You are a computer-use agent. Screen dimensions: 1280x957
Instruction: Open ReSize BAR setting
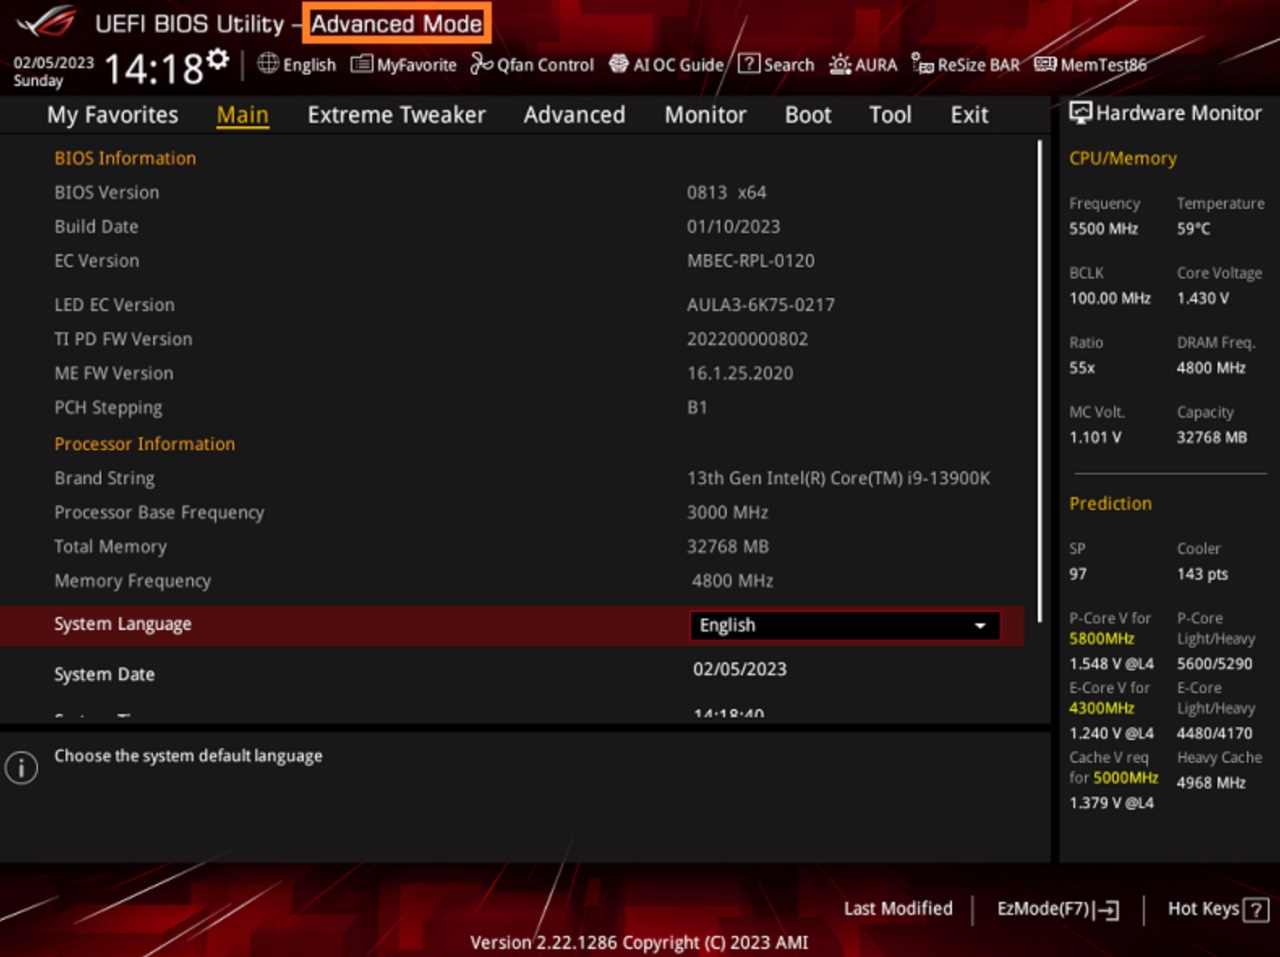click(x=966, y=65)
